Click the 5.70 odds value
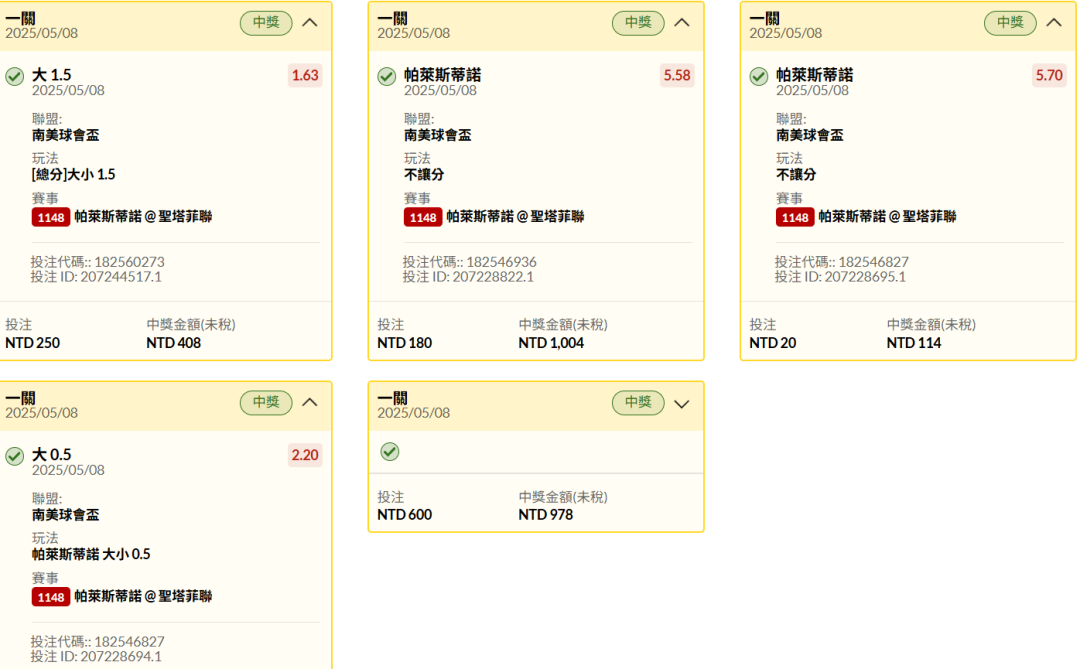The height and width of the screenshot is (669, 1080). 1049,75
